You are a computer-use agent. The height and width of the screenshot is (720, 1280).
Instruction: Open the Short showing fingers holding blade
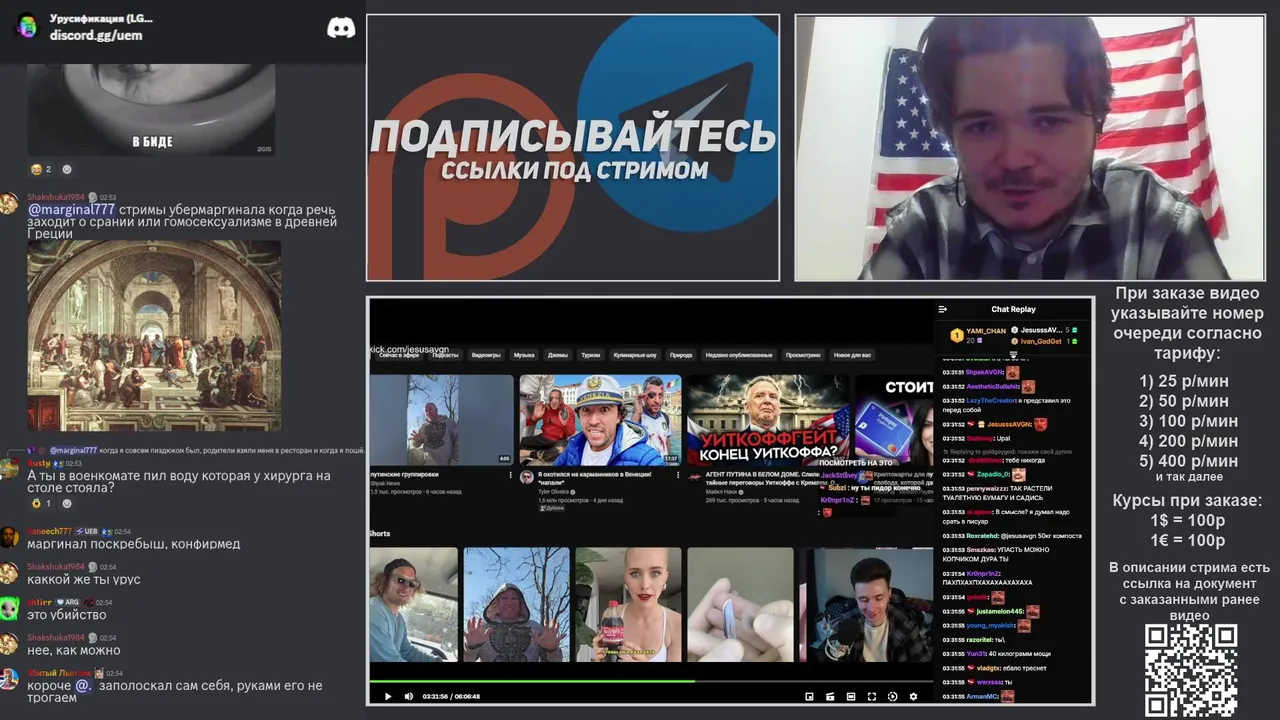740,604
